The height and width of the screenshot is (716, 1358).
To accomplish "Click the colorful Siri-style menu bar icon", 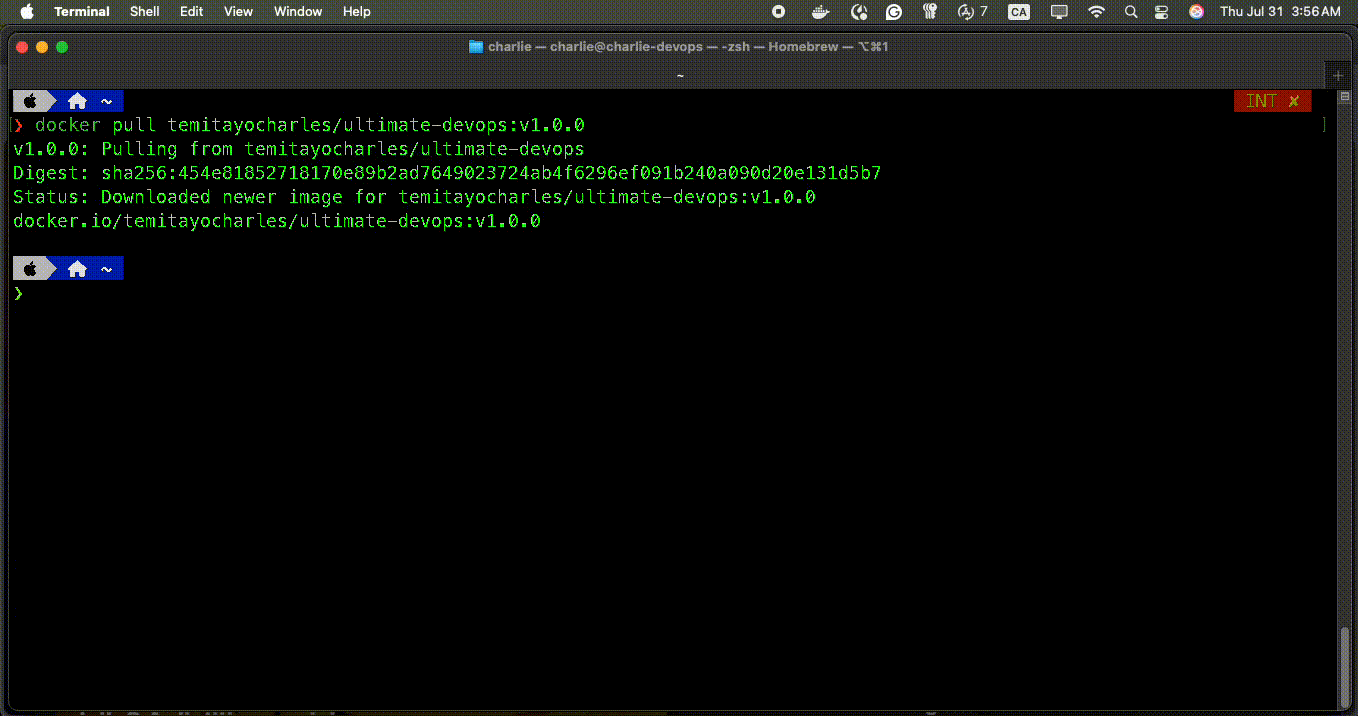I will point(1196,12).
